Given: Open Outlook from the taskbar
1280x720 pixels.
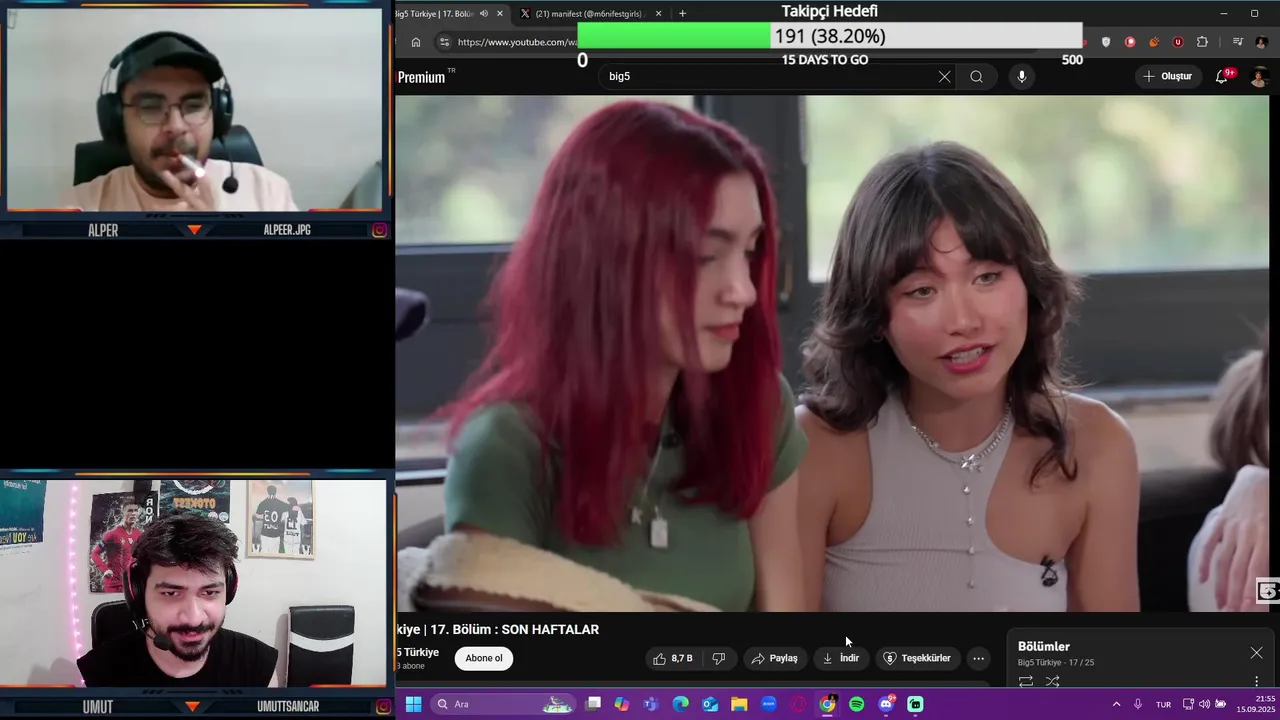Looking at the screenshot, I should pyautogui.click(x=710, y=704).
